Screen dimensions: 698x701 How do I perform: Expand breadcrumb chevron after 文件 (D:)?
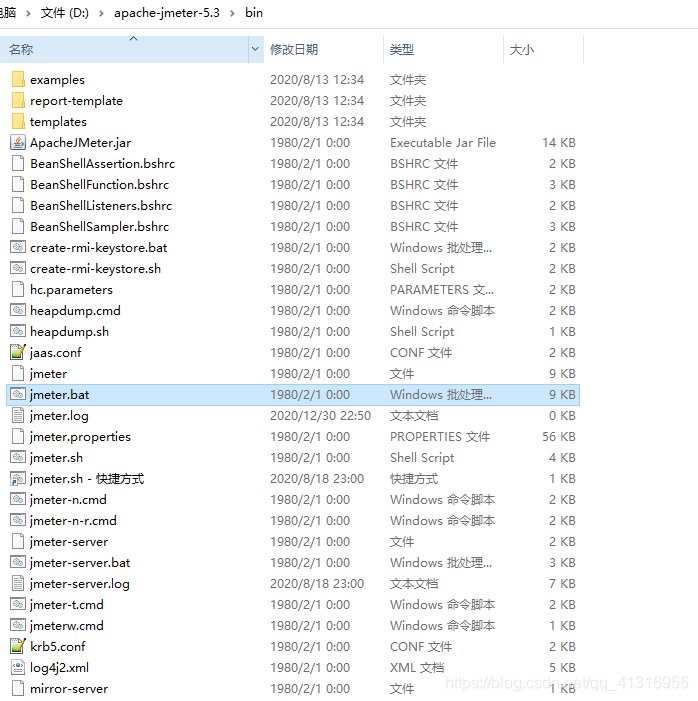pos(102,13)
